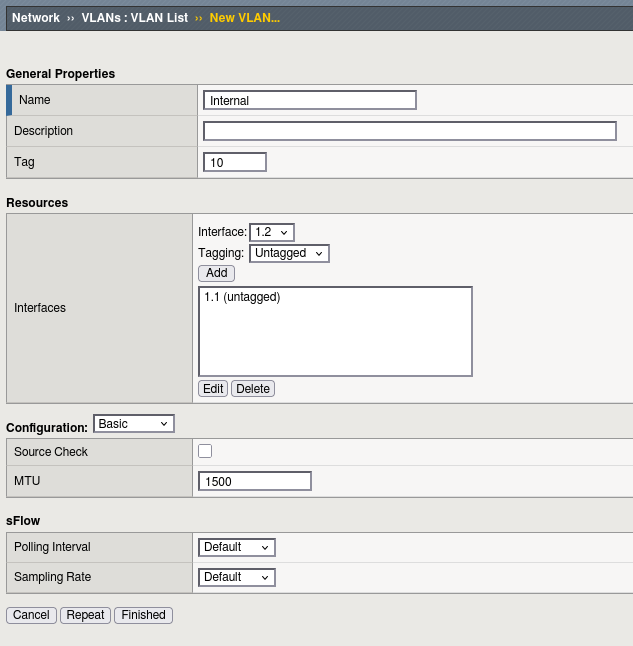The width and height of the screenshot is (633, 646).
Task: Click Add to add the interface
Action: (216, 273)
